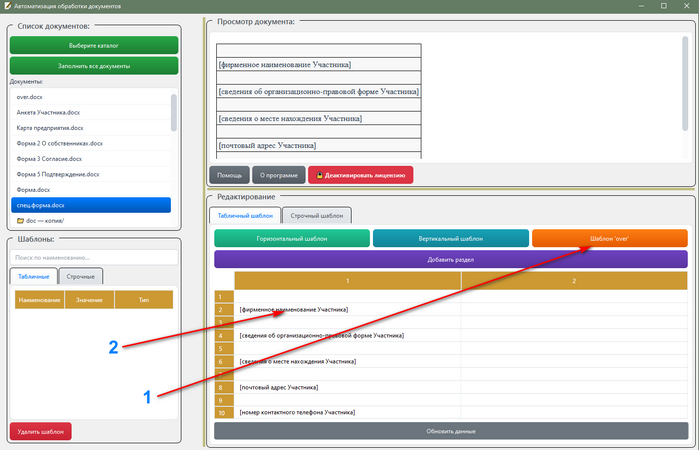
Task: Select 'Анкета Участника.docx' document
Action: tap(90, 112)
